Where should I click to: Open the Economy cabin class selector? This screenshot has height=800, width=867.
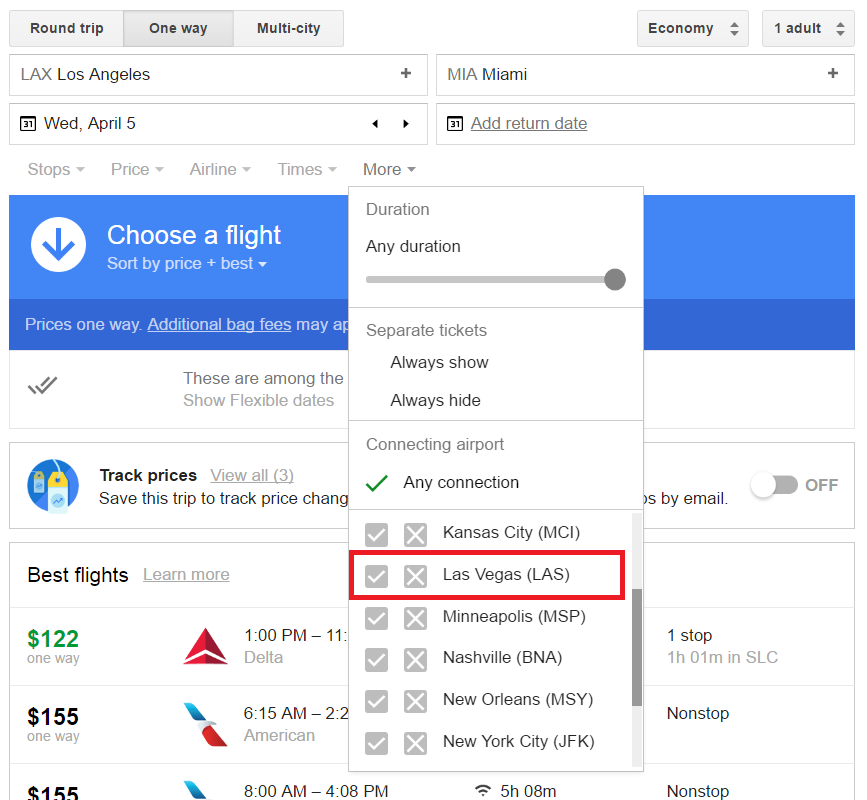pos(693,28)
